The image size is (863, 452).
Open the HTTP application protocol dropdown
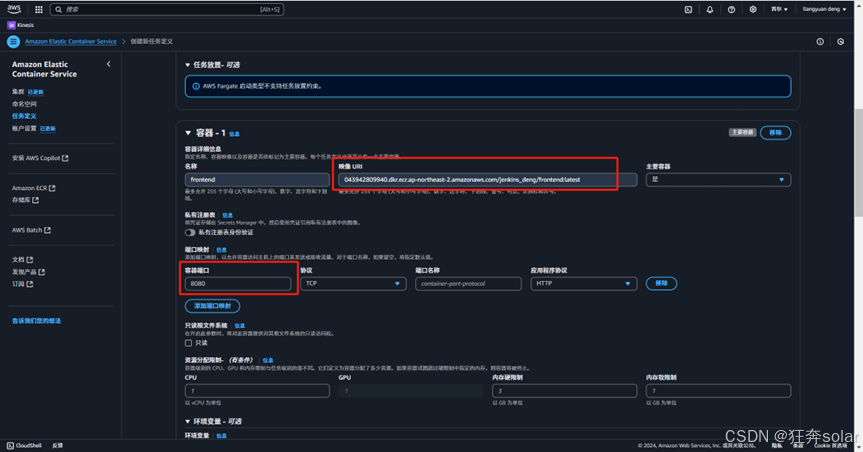coord(583,284)
